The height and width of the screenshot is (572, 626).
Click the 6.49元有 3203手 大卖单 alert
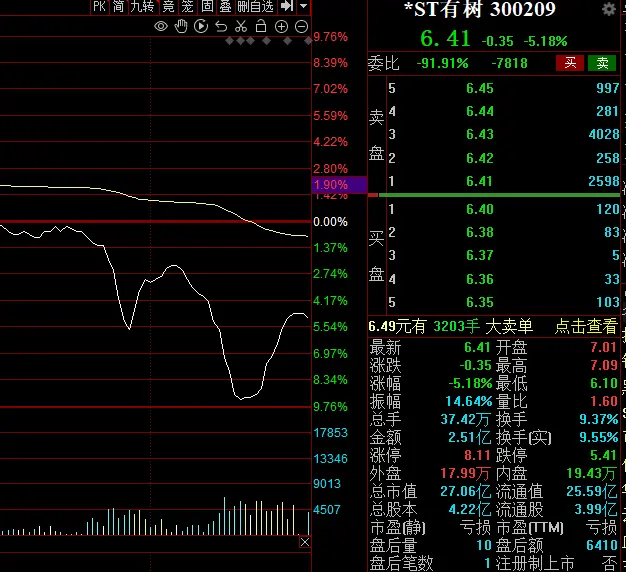click(x=450, y=327)
